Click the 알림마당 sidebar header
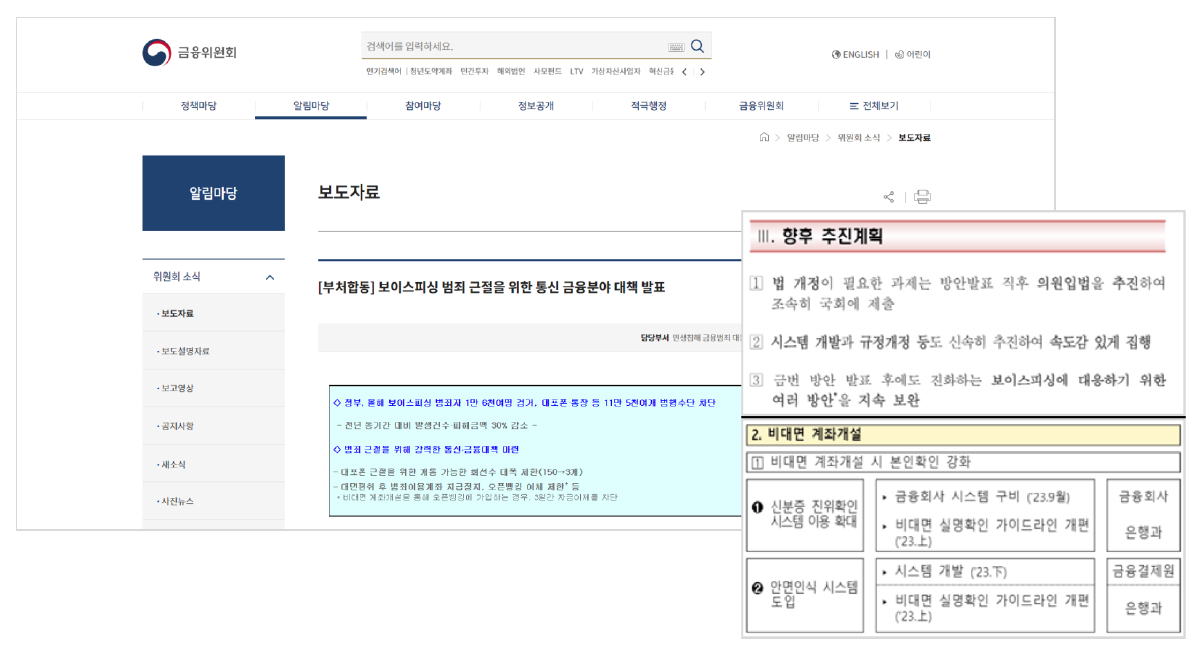This screenshot has height=657, width=1201. pyautogui.click(x=213, y=193)
